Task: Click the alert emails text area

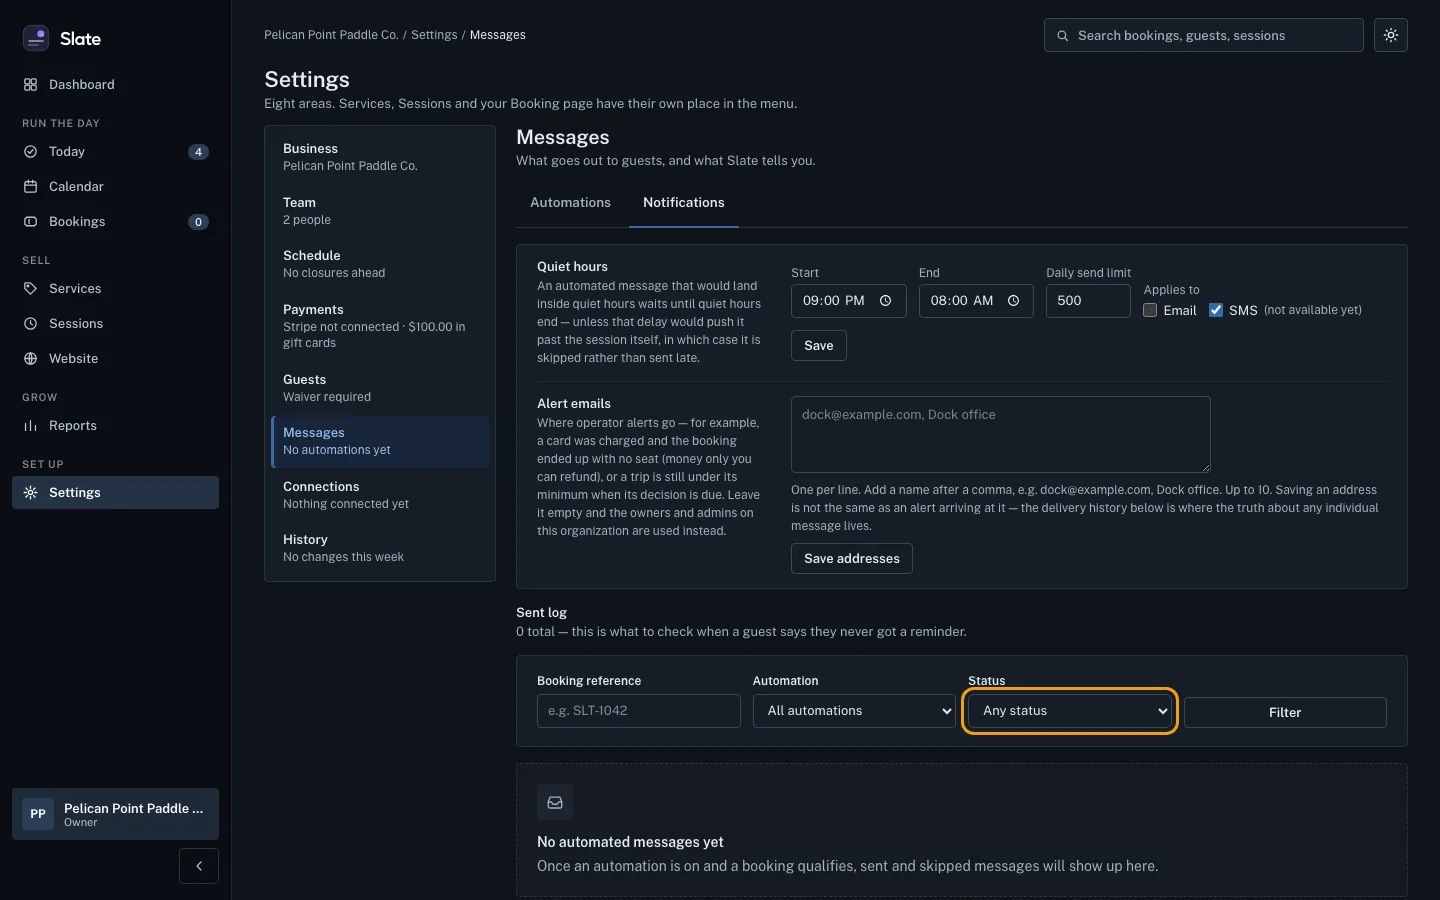Action: pos(1001,434)
